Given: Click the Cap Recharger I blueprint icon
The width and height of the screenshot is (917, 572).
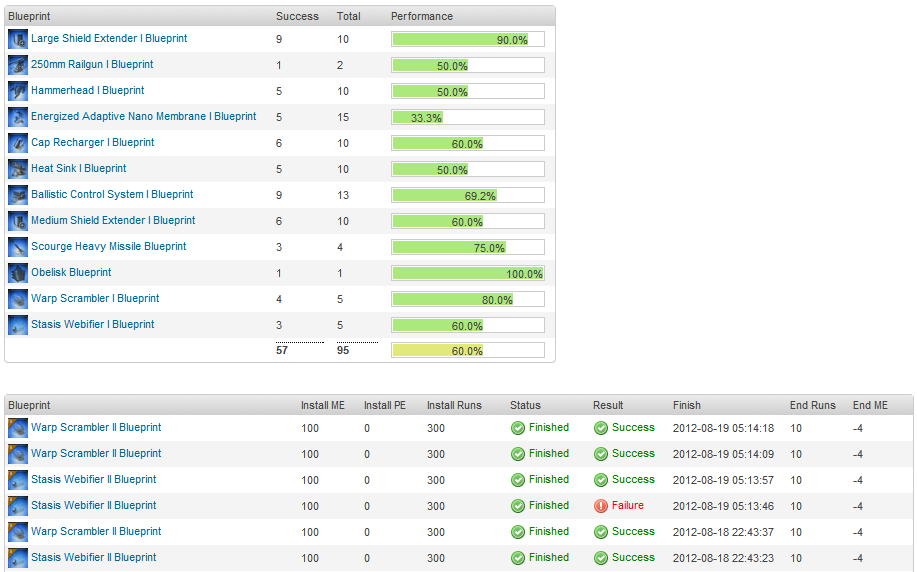Looking at the screenshot, I should click(18, 143).
